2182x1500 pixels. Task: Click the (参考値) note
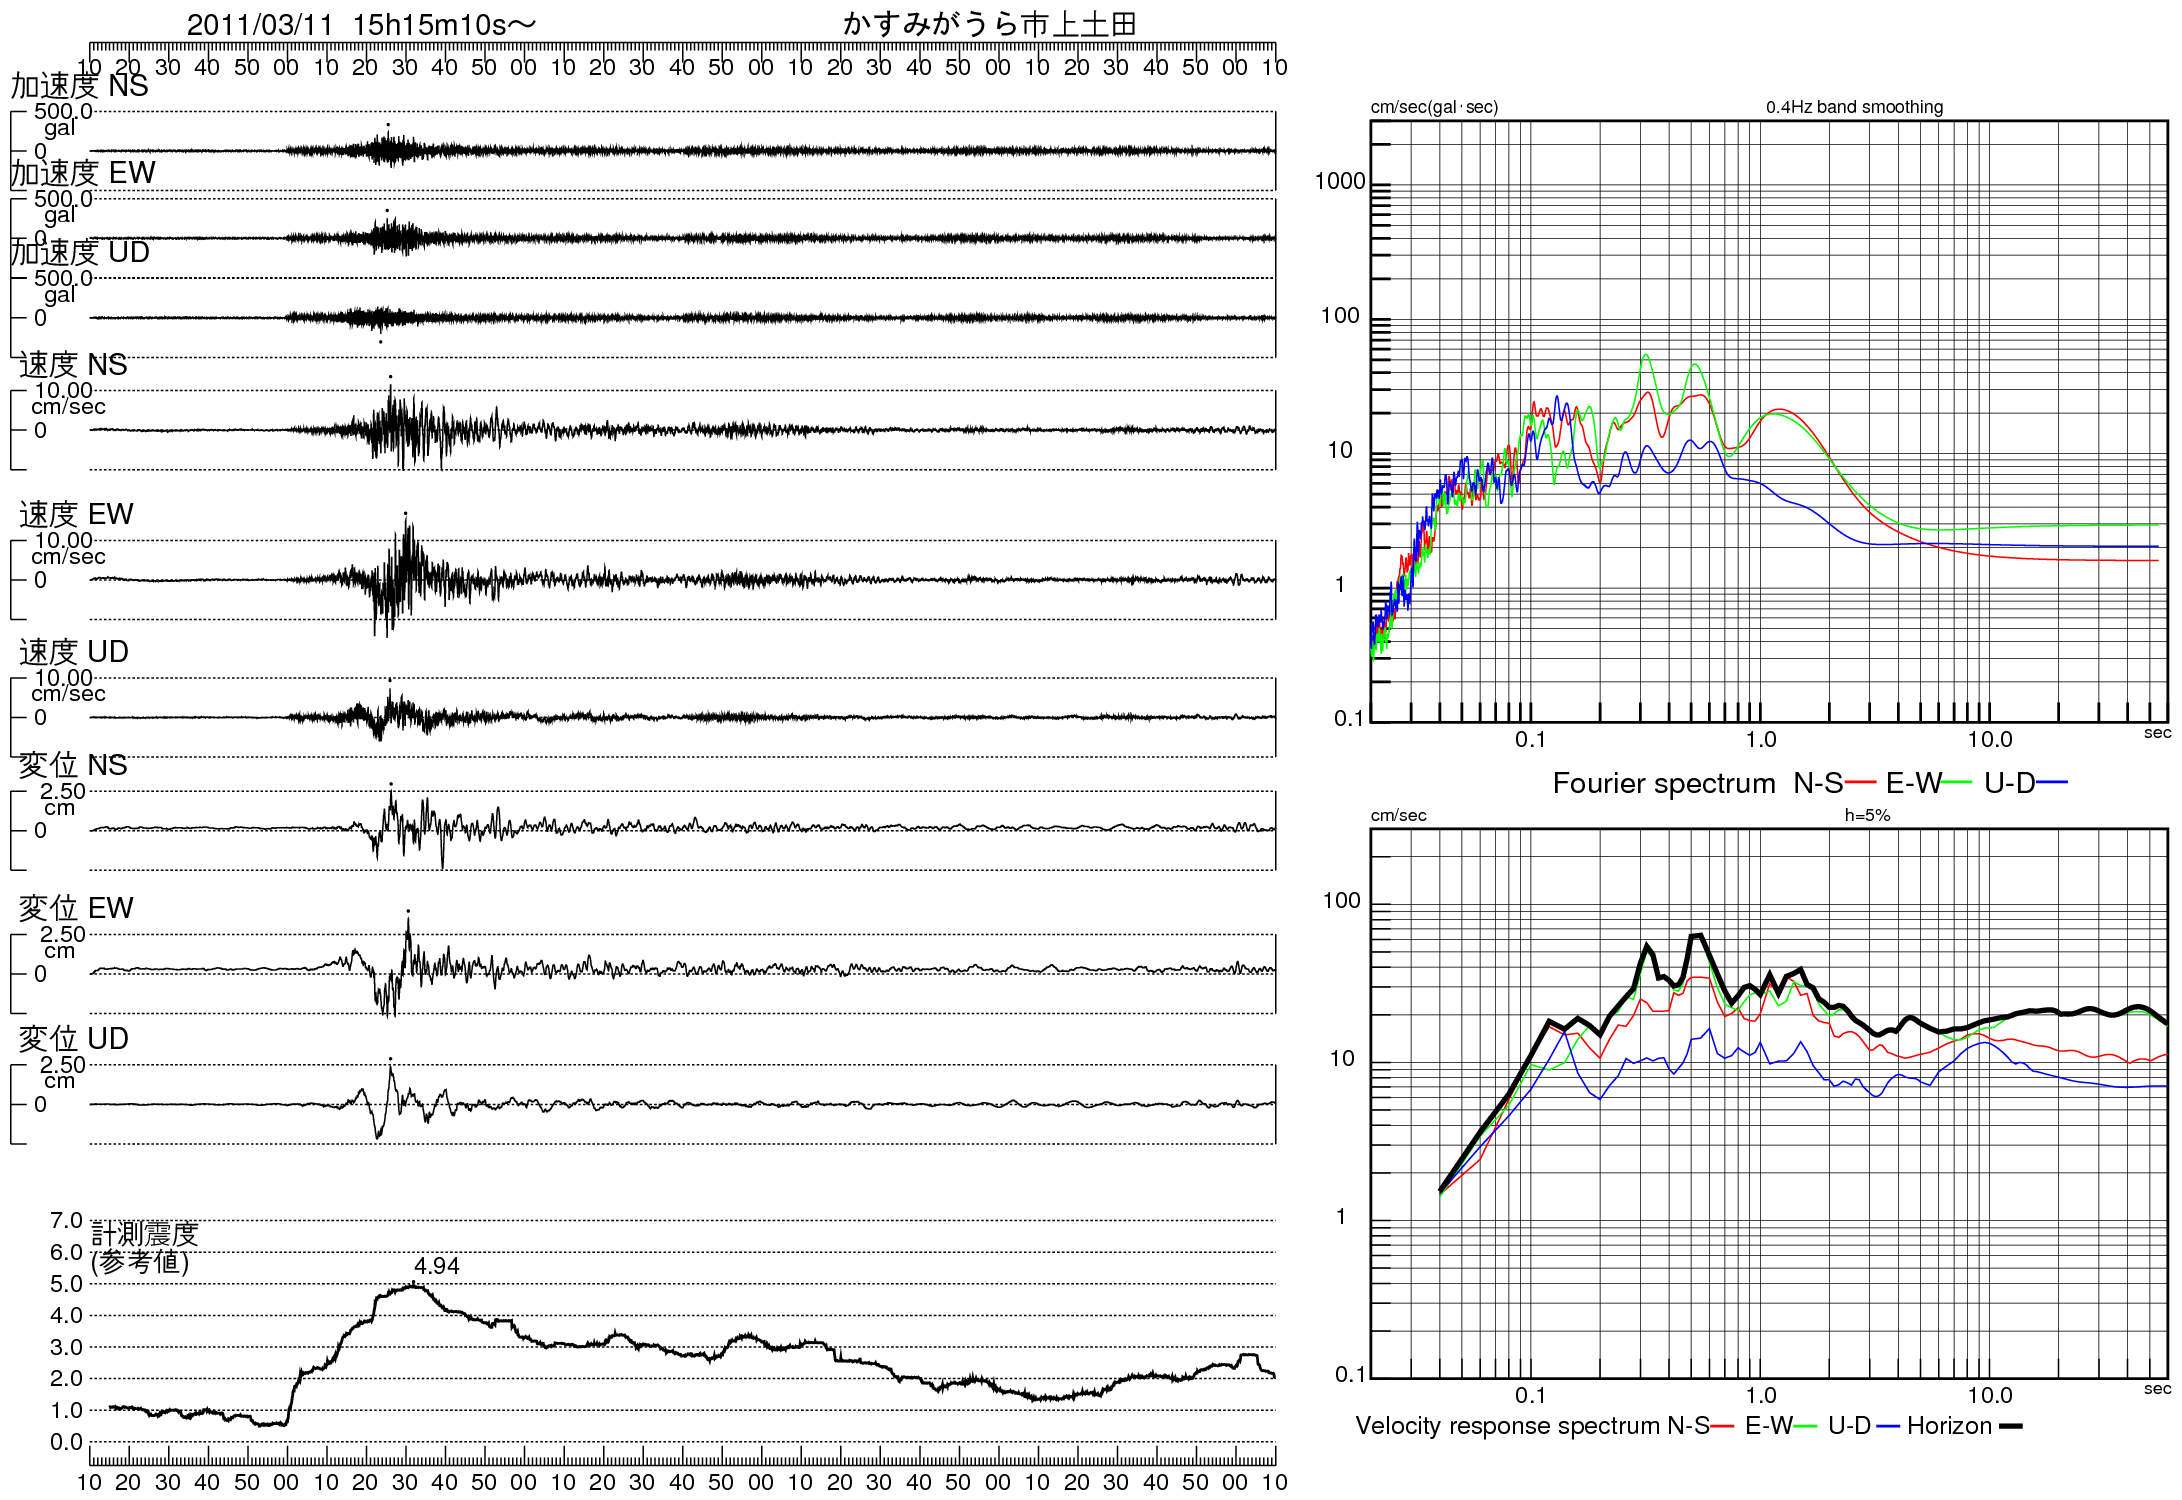[x=140, y=1262]
